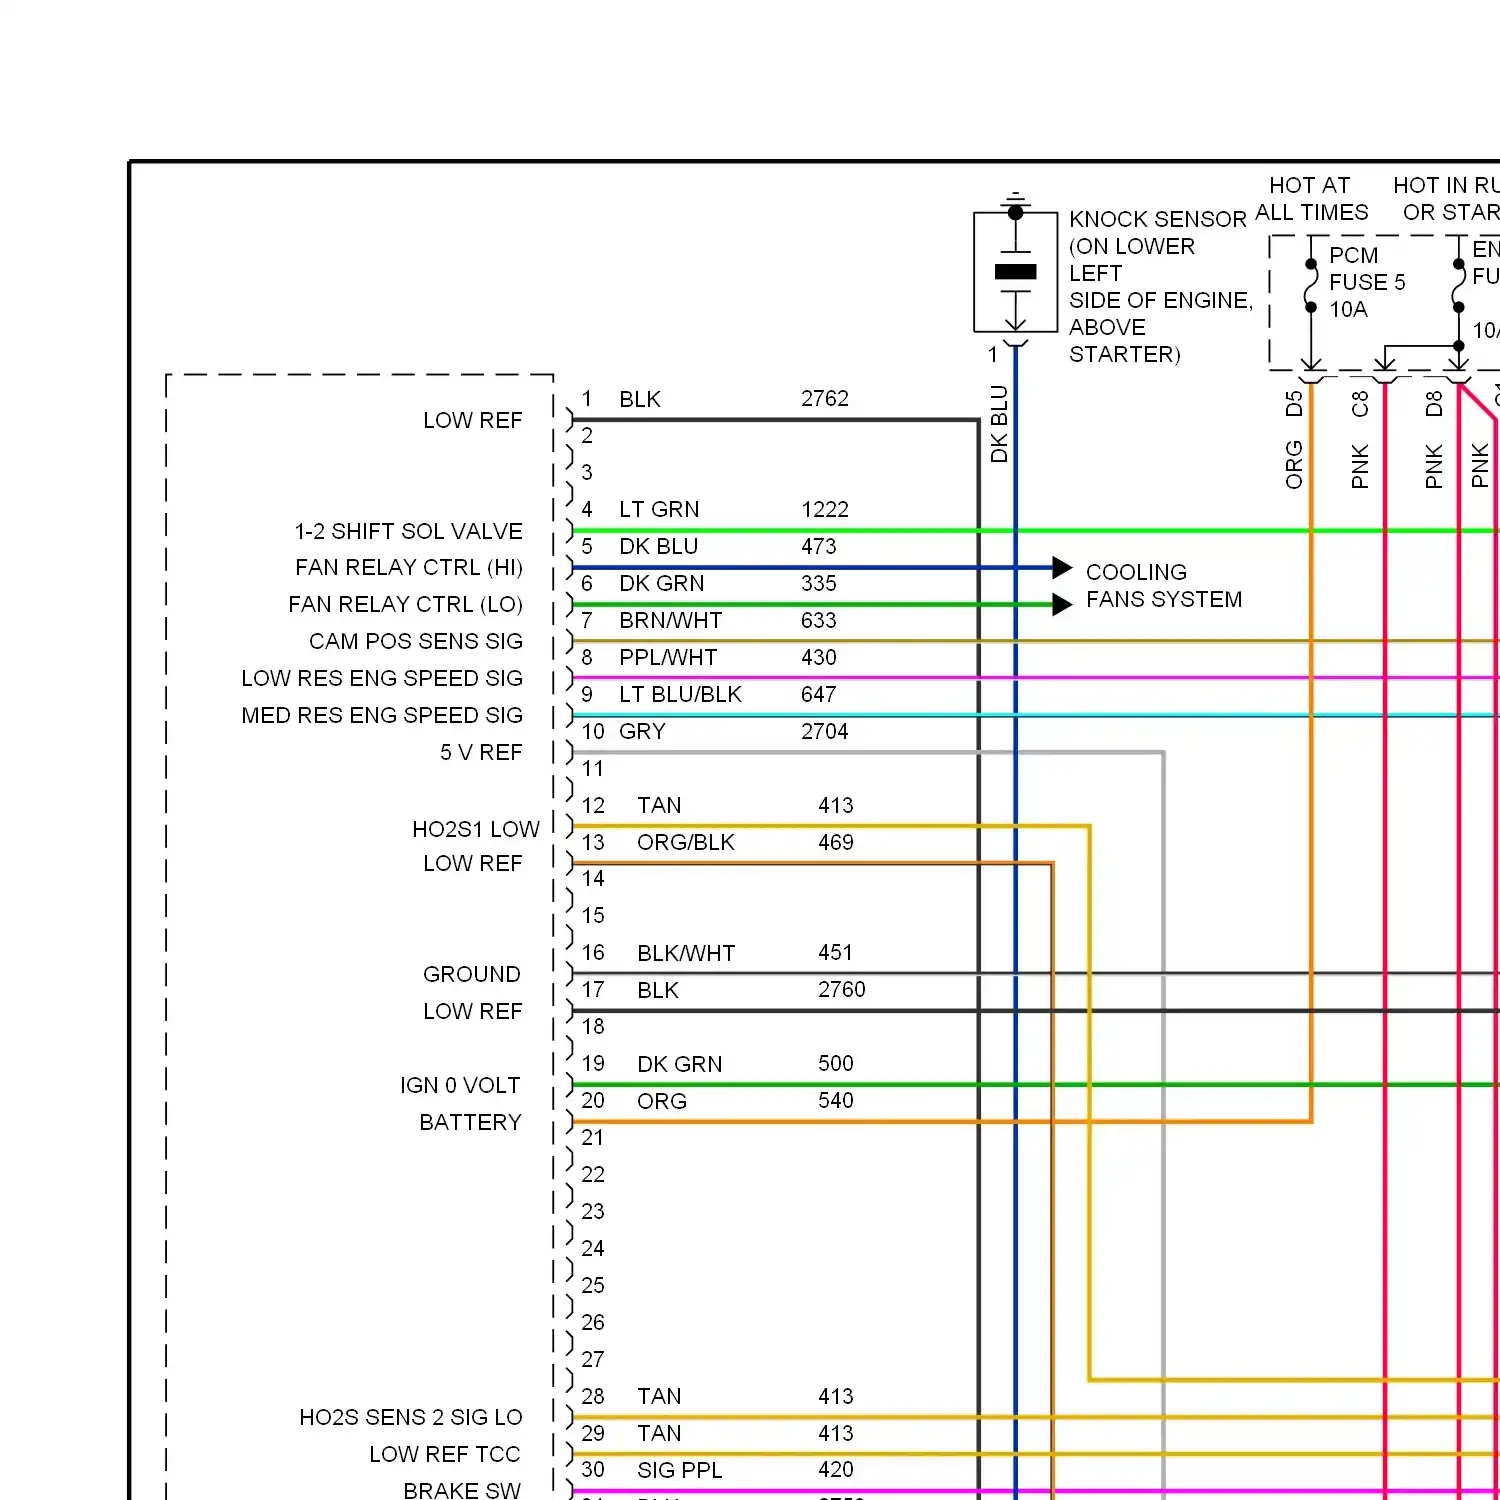Click the FAN RELAY CTRL (HI) label
This screenshot has width=1500, height=1500.
pyautogui.click(x=408, y=568)
